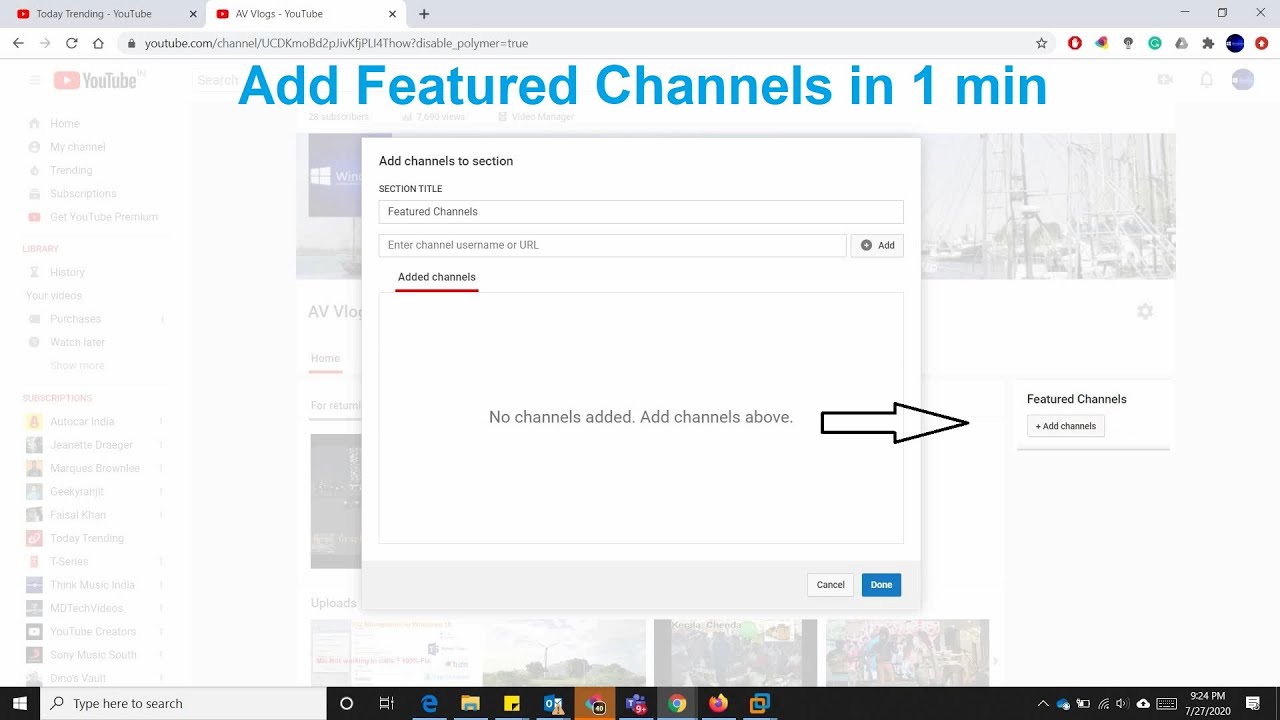Open the browser Home page icon
This screenshot has width=1280, height=720.
point(98,43)
